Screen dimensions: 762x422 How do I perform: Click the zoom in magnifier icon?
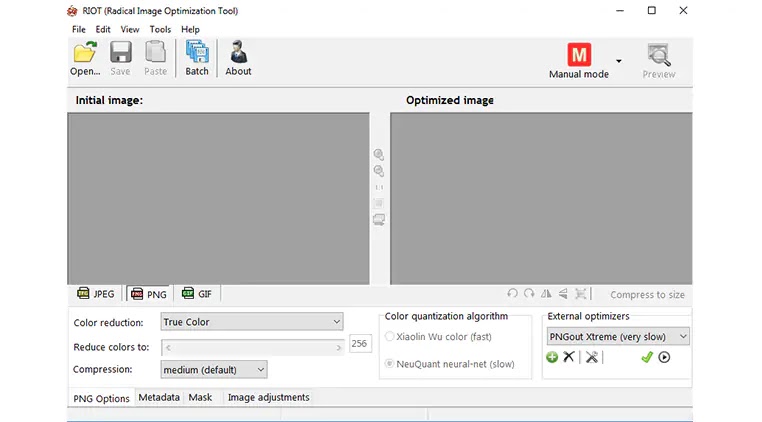pyautogui.click(x=379, y=155)
